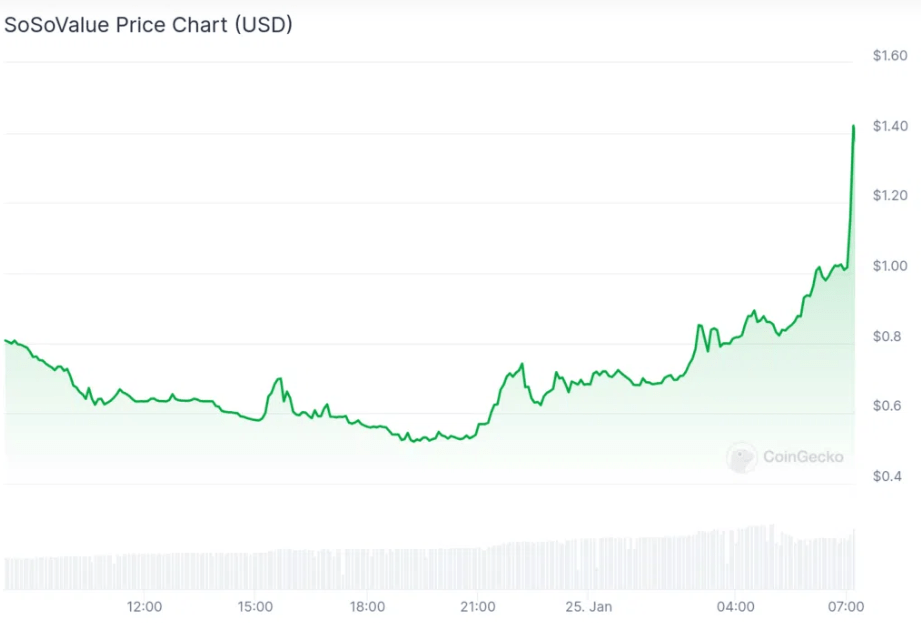
Task: Click the 07:00 time axis label
Action: [847, 606]
